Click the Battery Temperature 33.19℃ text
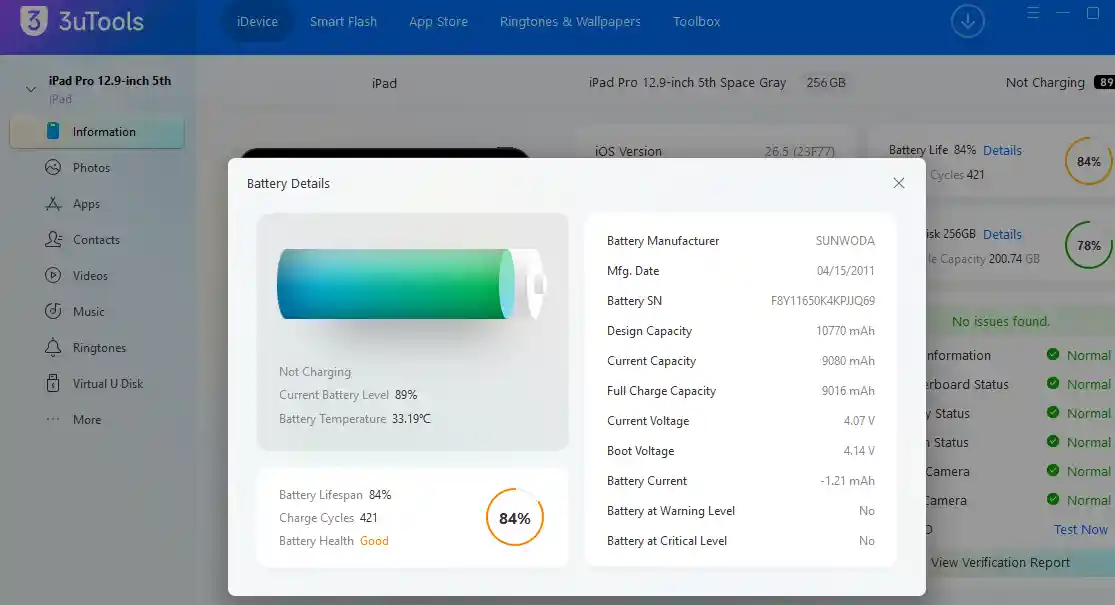 click(x=355, y=419)
